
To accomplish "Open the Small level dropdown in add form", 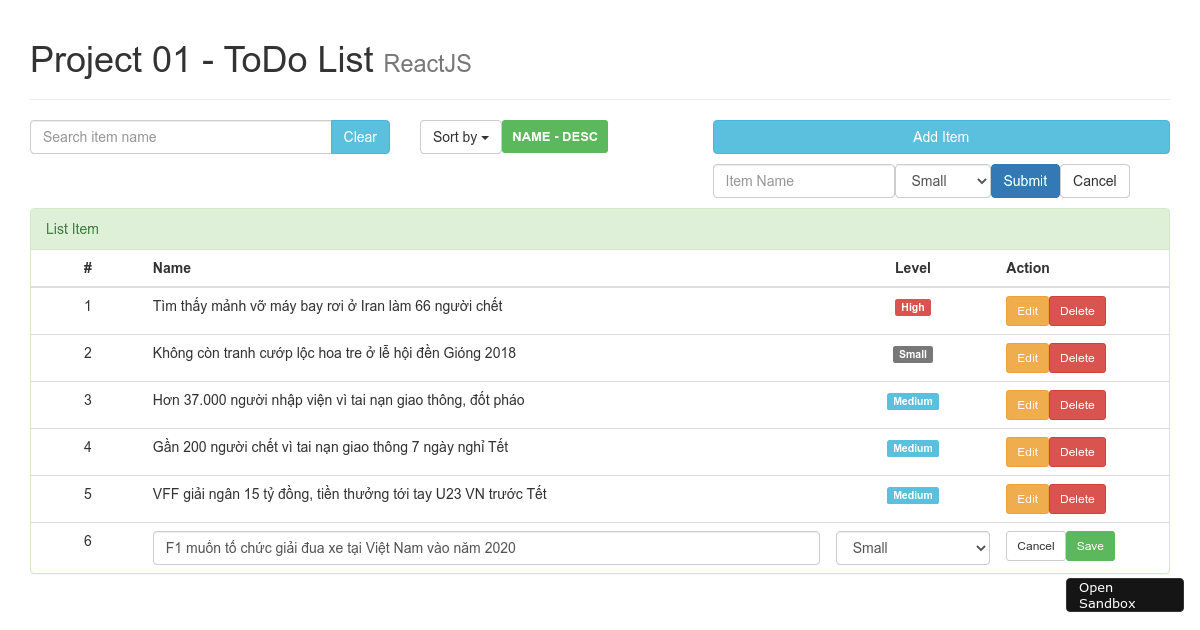I will 942,181.
